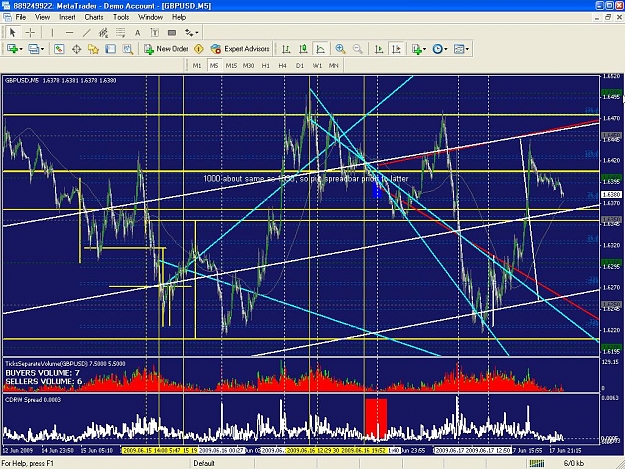Toggle chart Auto Scroll
Image resolution: width=625 pixels, height=469 pixels.
tap(379, 49)
